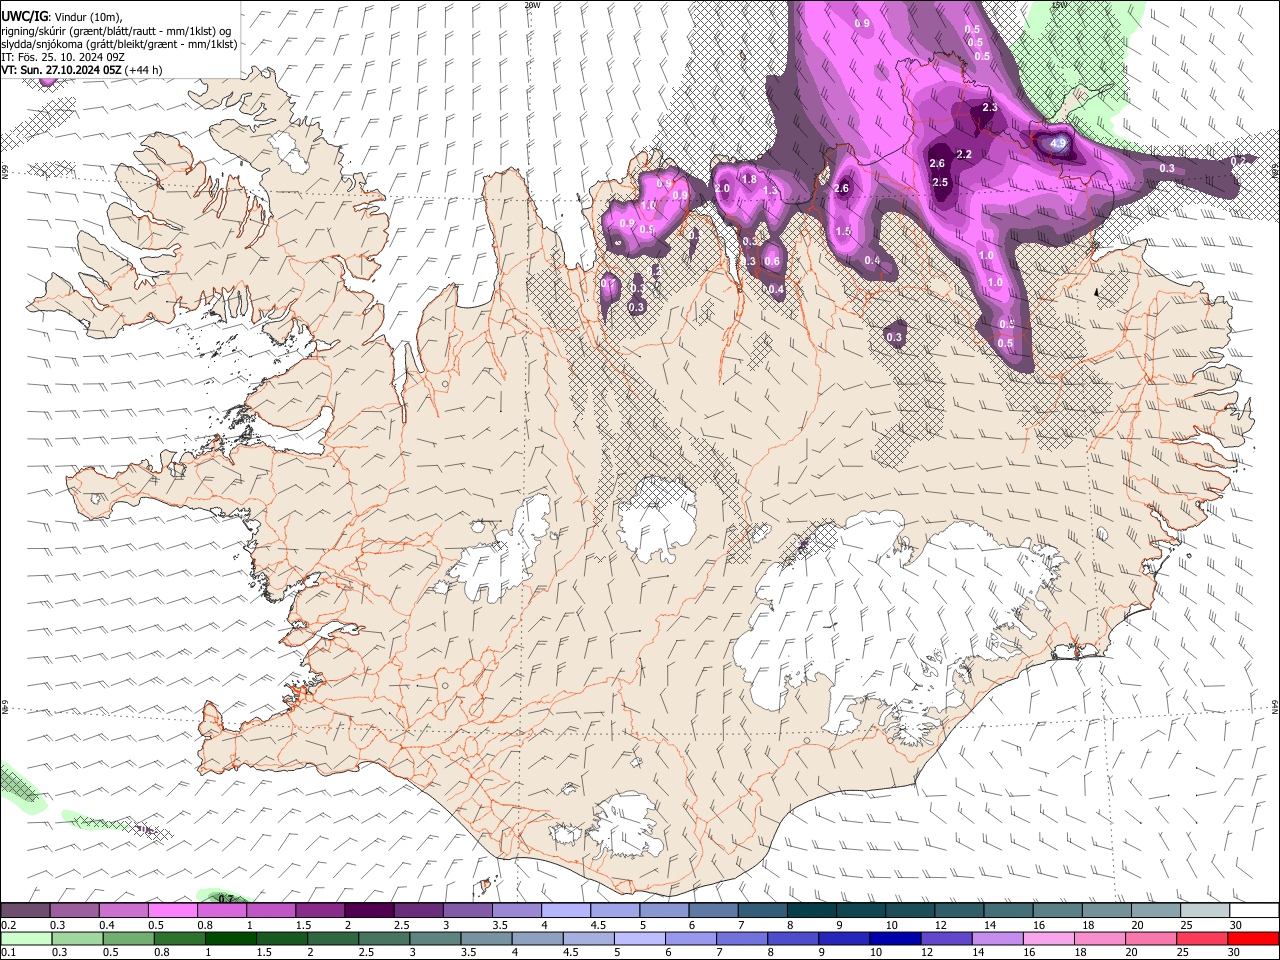
Task: Pick the darkest green 1–1.5 rain legend swatch
Action: tap(231, 938)
